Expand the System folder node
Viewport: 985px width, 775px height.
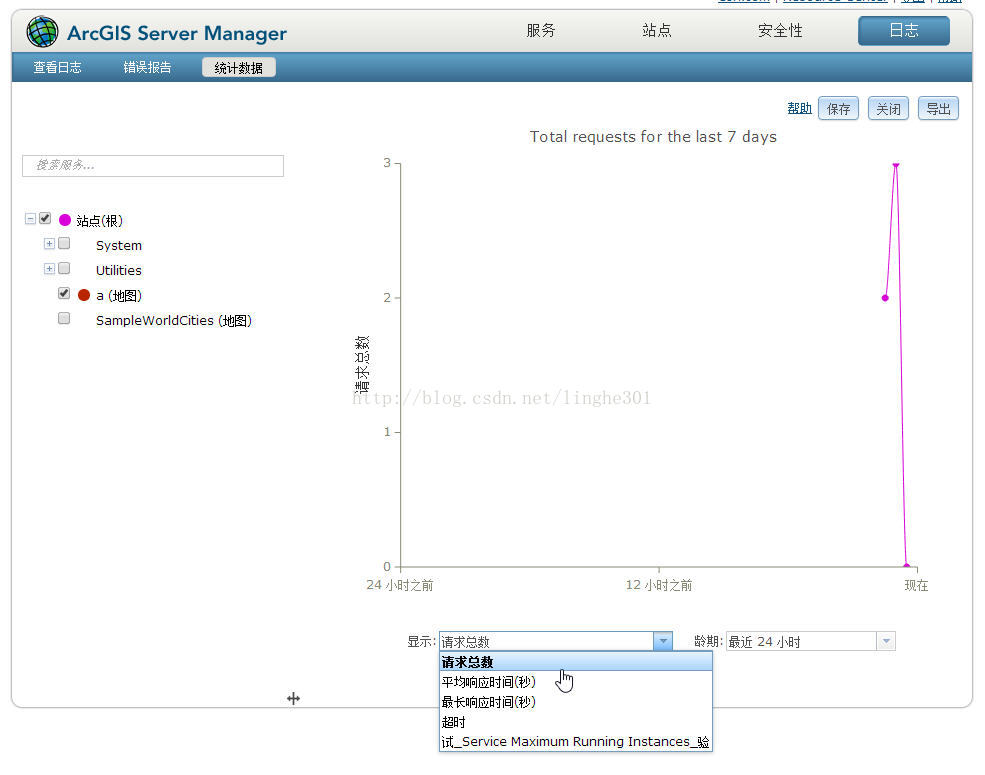(x=49, y=244)
